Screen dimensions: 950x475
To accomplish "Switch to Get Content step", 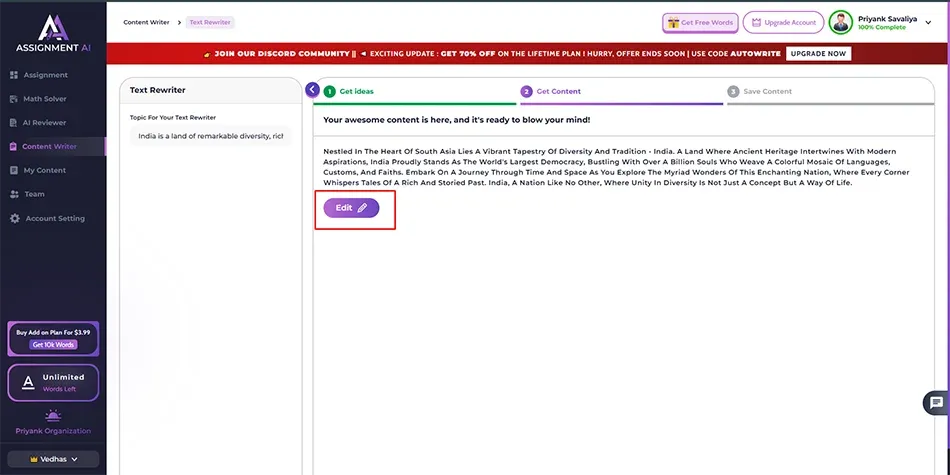I will coord(558,91).
